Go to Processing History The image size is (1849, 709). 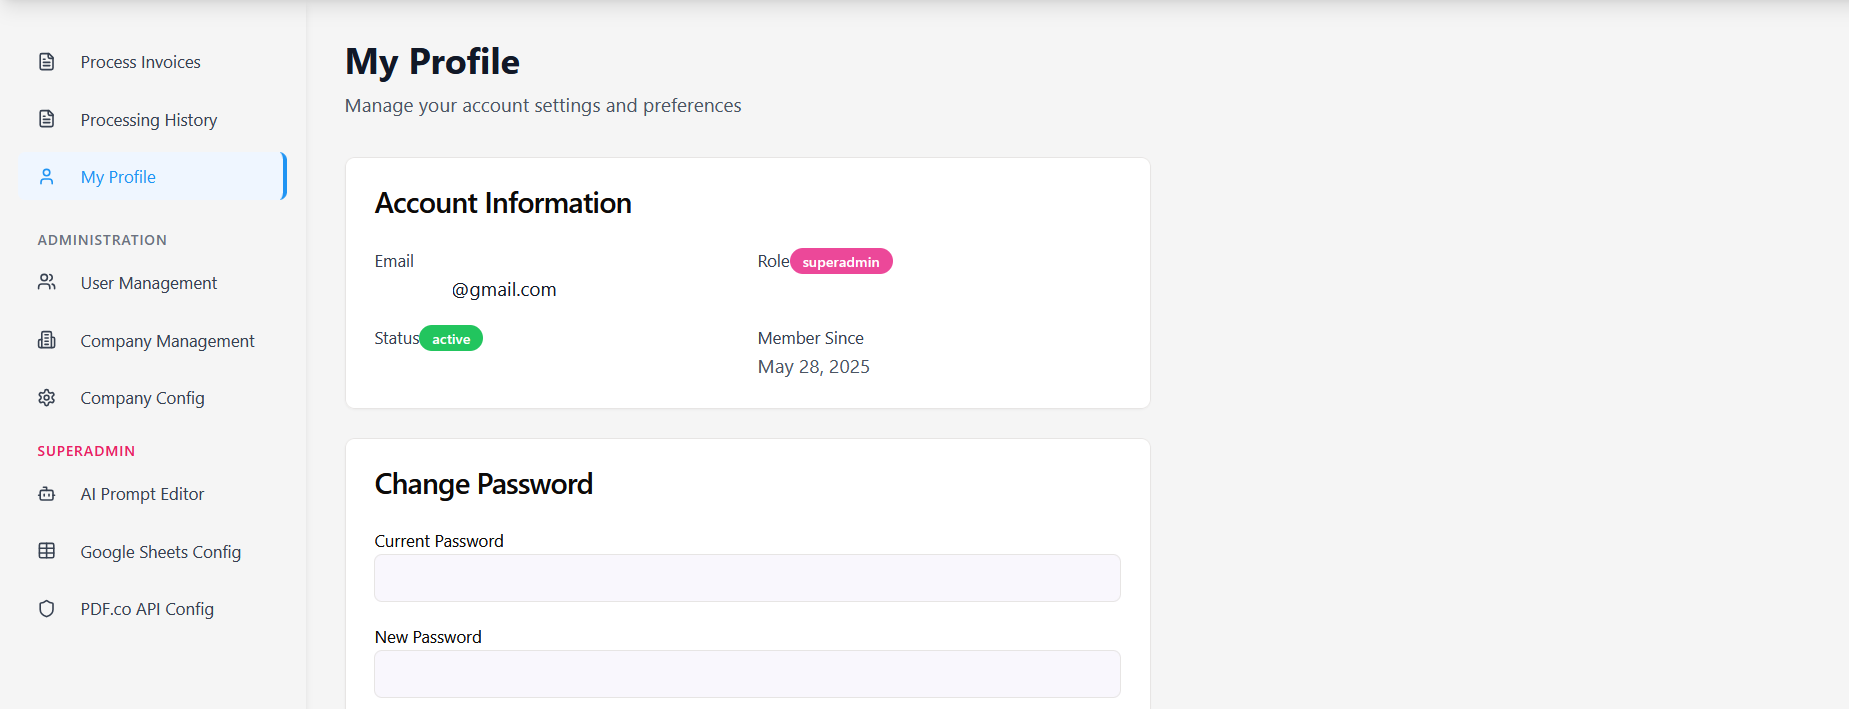pos(148,120)
